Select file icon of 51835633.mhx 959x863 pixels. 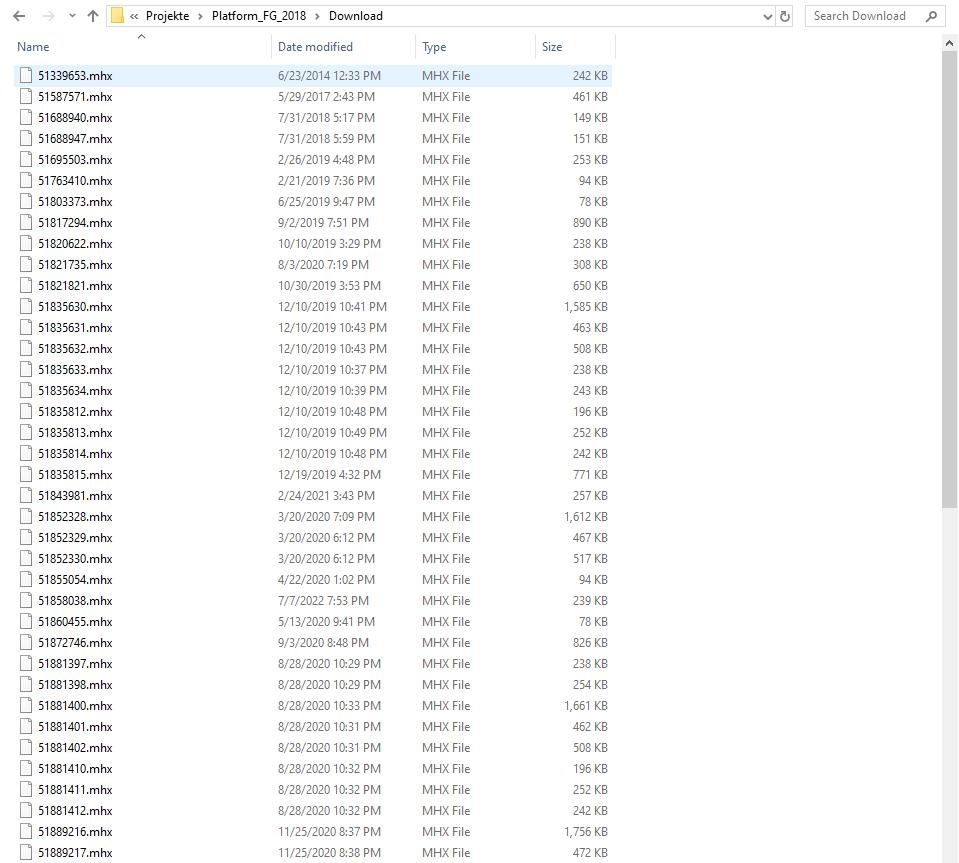(x=26, y=369)
